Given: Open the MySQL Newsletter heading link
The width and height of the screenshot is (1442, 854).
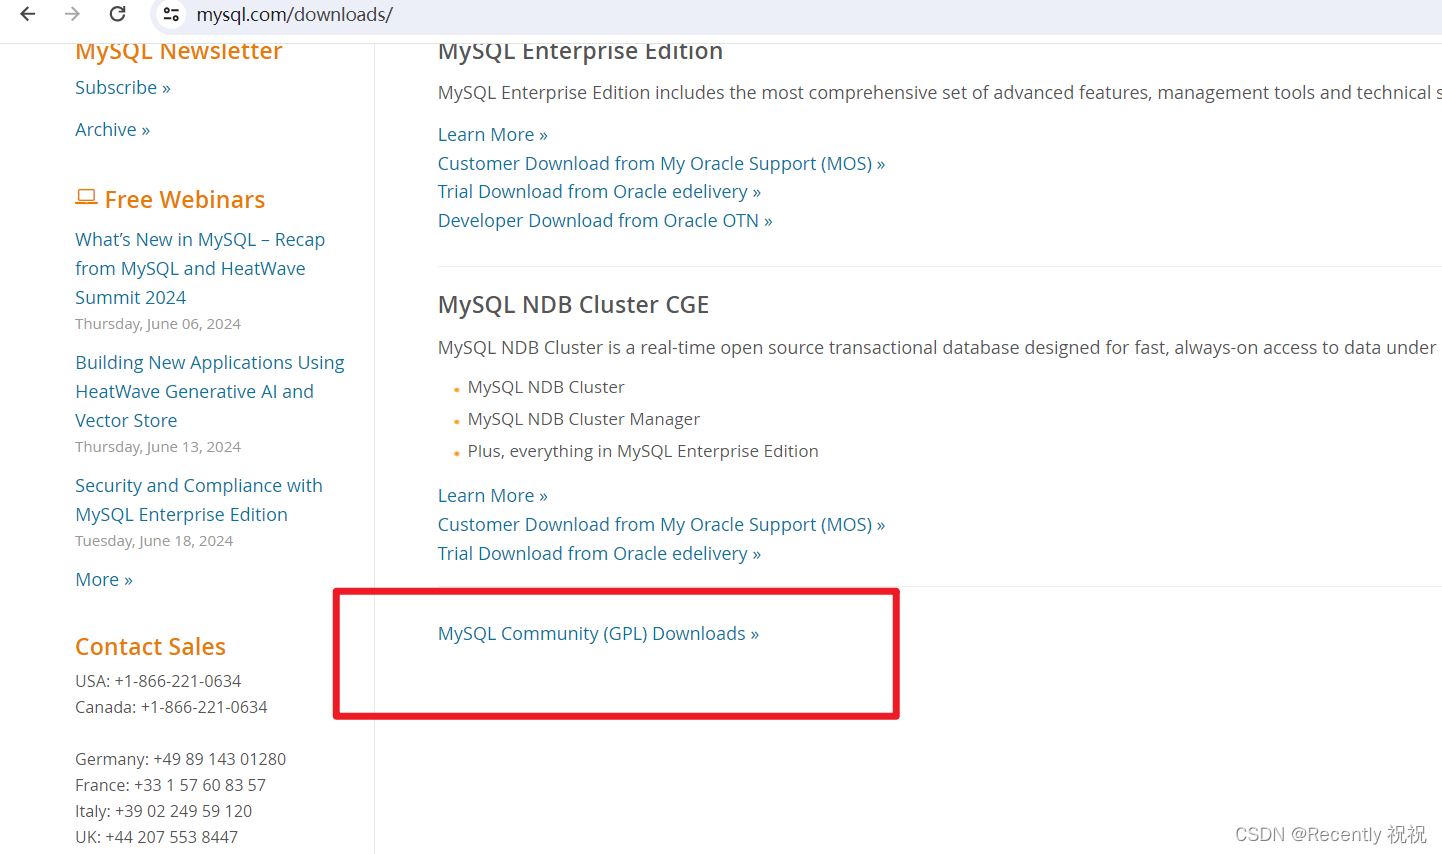Looking at the screenshot, I should pyautogui.click(x=179, y=51).
